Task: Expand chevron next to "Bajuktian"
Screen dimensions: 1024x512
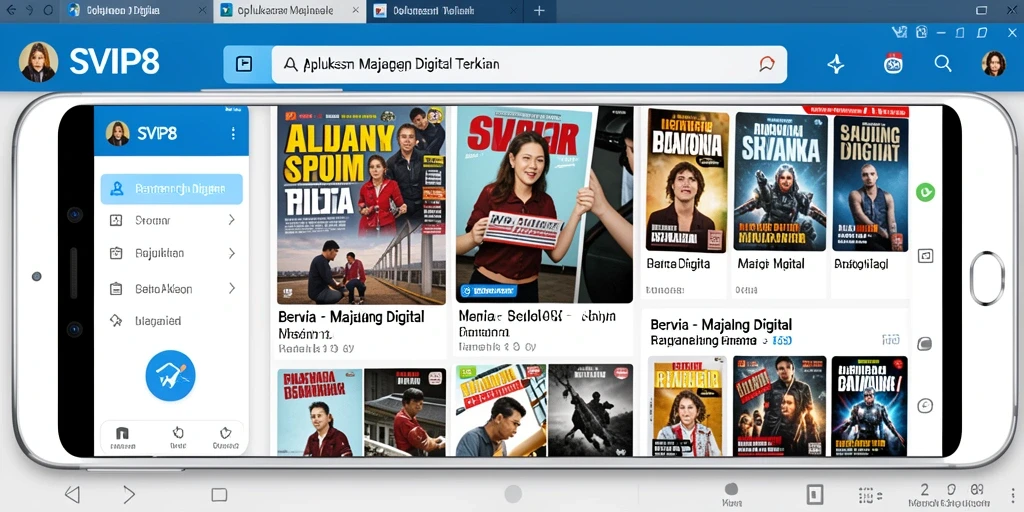Action: pyautogui.click(x=231, y=253)
